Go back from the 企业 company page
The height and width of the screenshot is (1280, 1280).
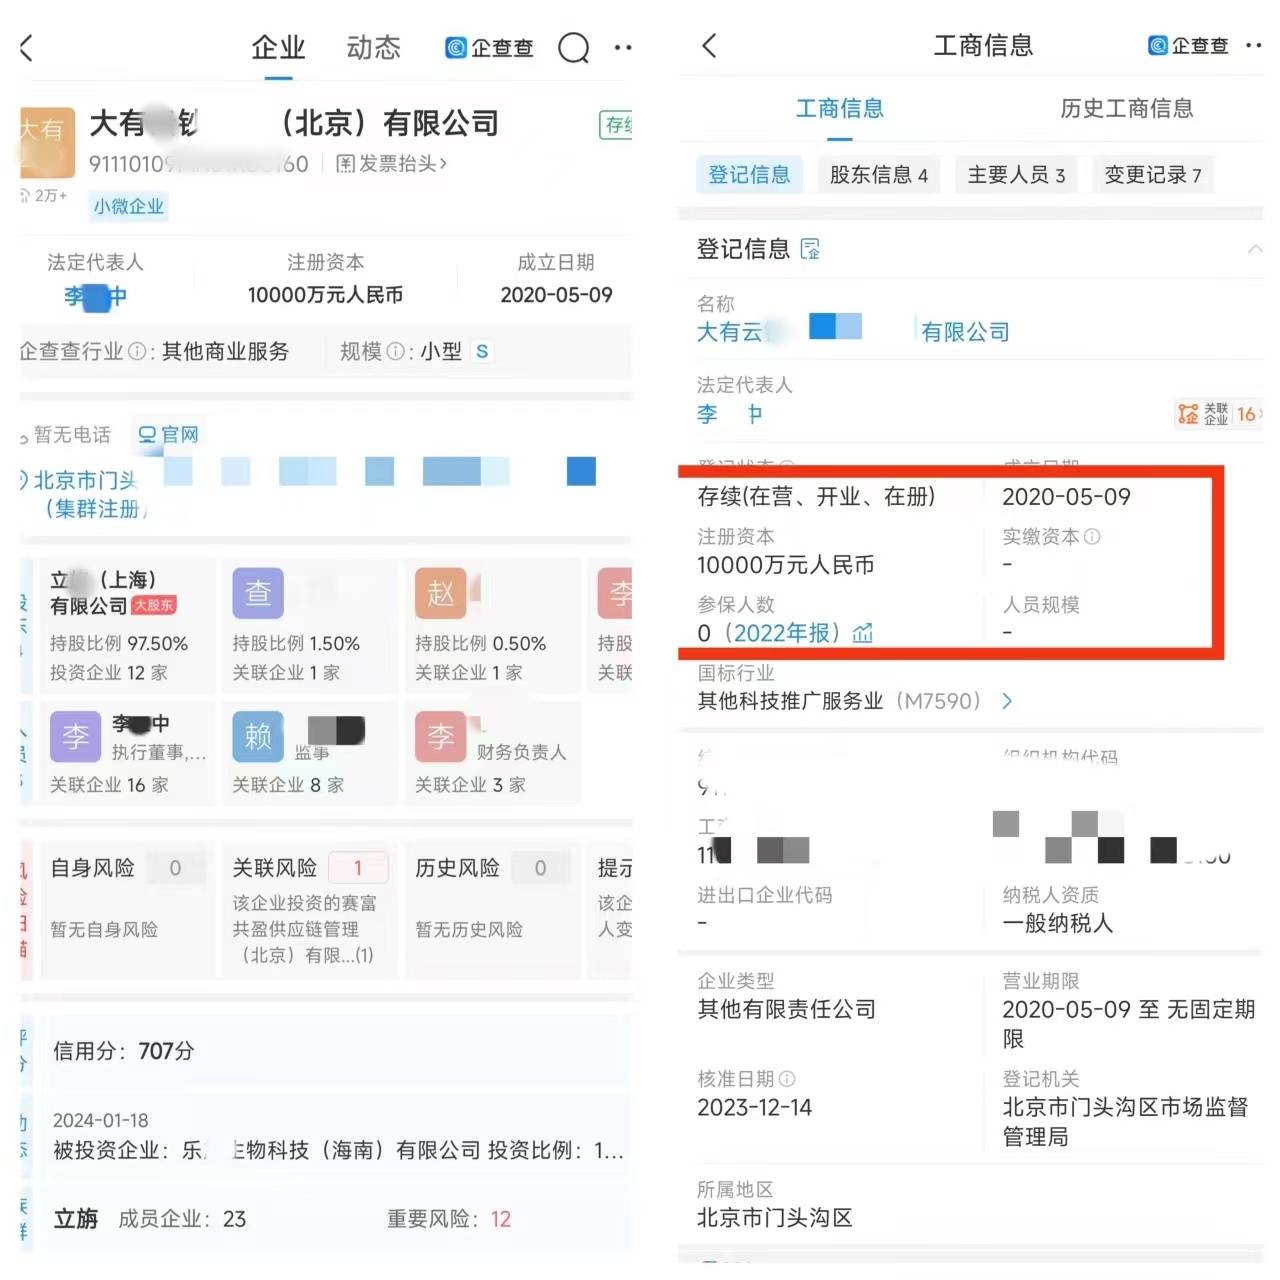click(x=27, y=47)
